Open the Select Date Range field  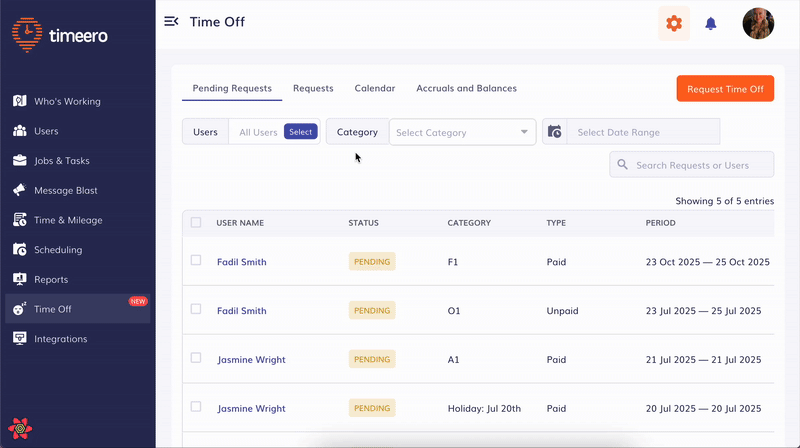click(x=642, y=132)
